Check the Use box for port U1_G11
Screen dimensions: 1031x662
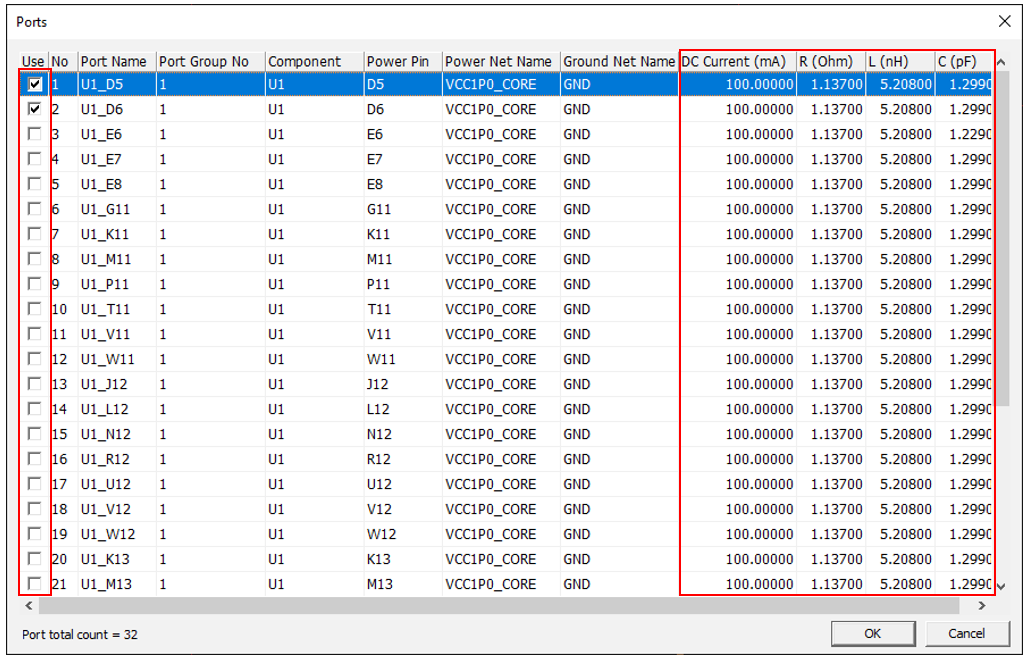point(35,209)
